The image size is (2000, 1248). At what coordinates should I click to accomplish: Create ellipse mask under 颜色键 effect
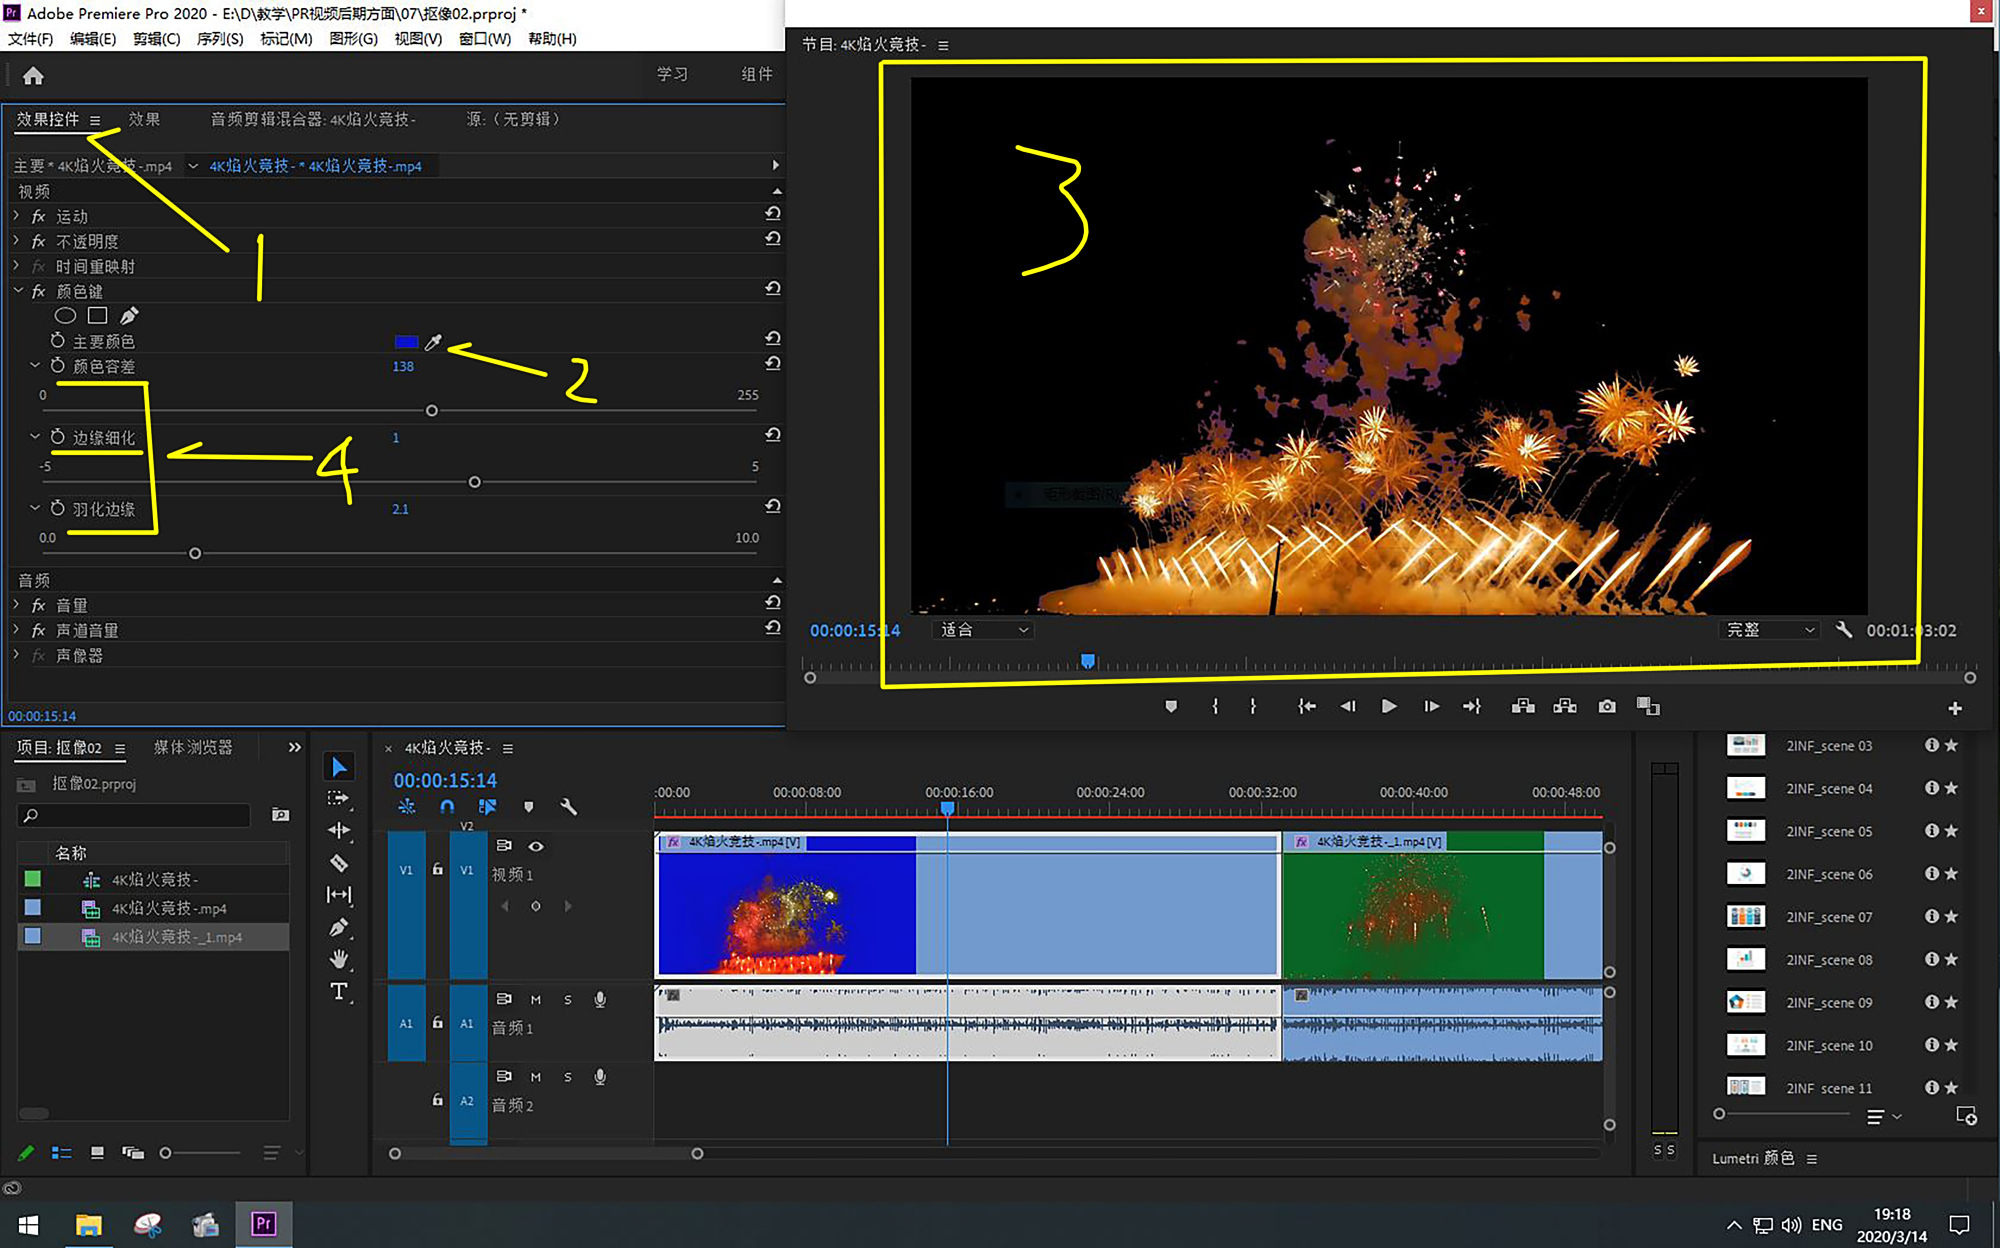(x=65, y=316)
